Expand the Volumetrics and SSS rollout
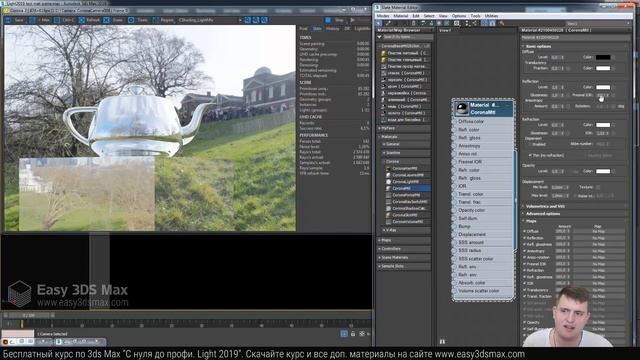 point(576,207)
